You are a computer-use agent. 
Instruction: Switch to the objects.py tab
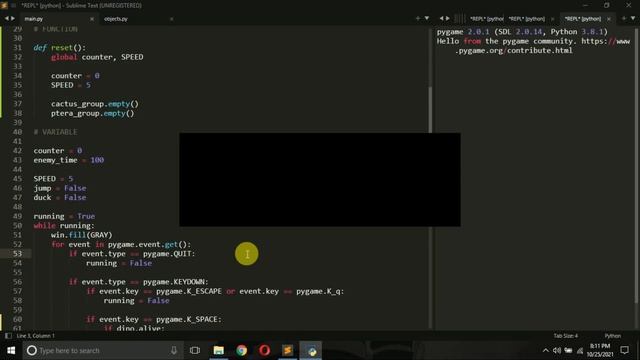coord(116,19)
